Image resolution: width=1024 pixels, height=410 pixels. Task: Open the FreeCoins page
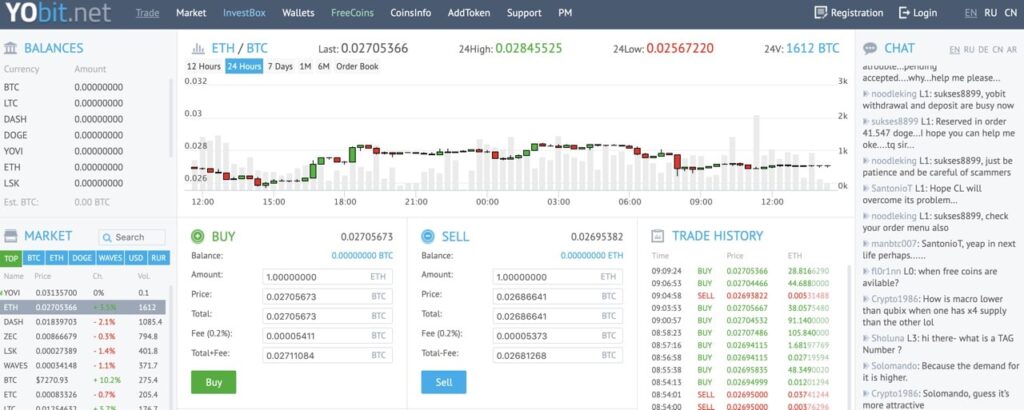[x=352, y=12]
